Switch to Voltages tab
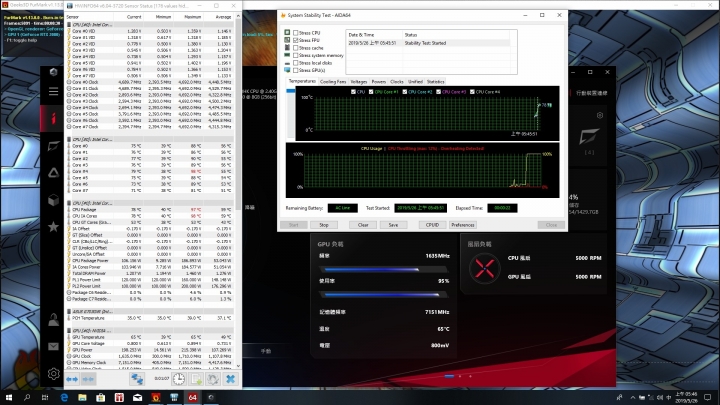720x405 pixels. tap(359, 82)
